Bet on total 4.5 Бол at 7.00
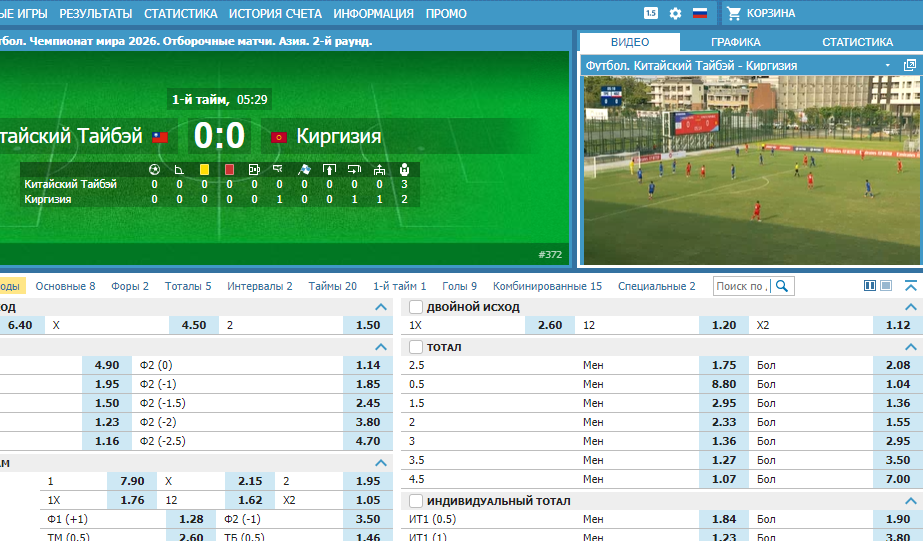Image resolution: width=923 pixels, height=541 pixels. (898, 479)
